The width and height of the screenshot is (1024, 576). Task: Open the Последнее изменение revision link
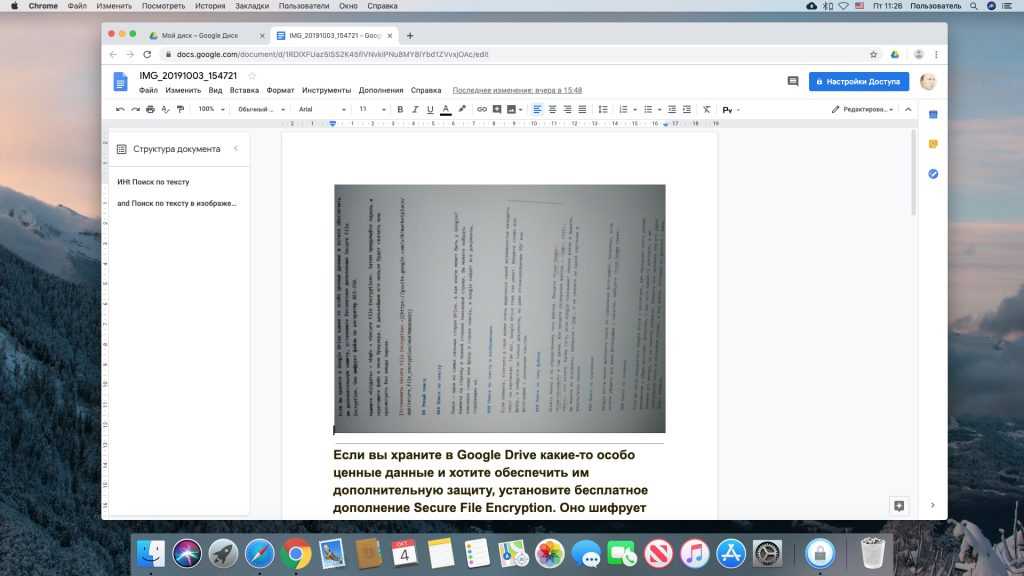517,90
